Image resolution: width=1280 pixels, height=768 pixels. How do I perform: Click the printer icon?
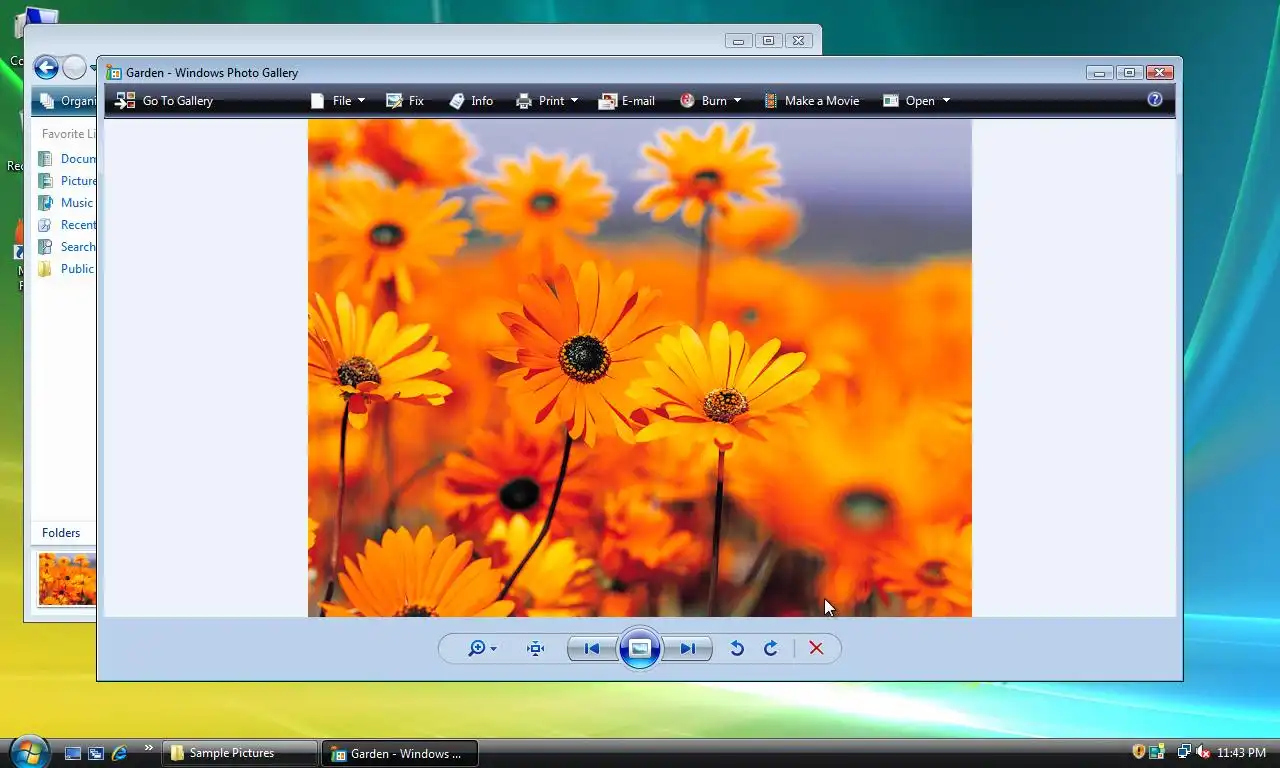pos(524,100)
